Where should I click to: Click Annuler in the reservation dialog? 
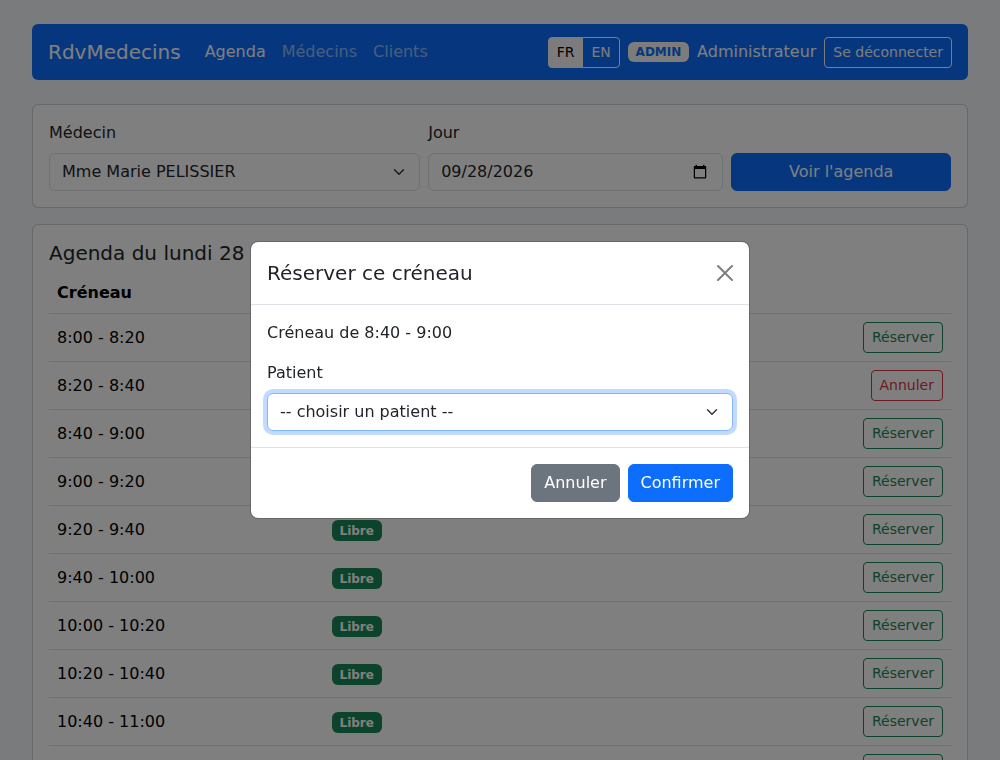(575, 483)
